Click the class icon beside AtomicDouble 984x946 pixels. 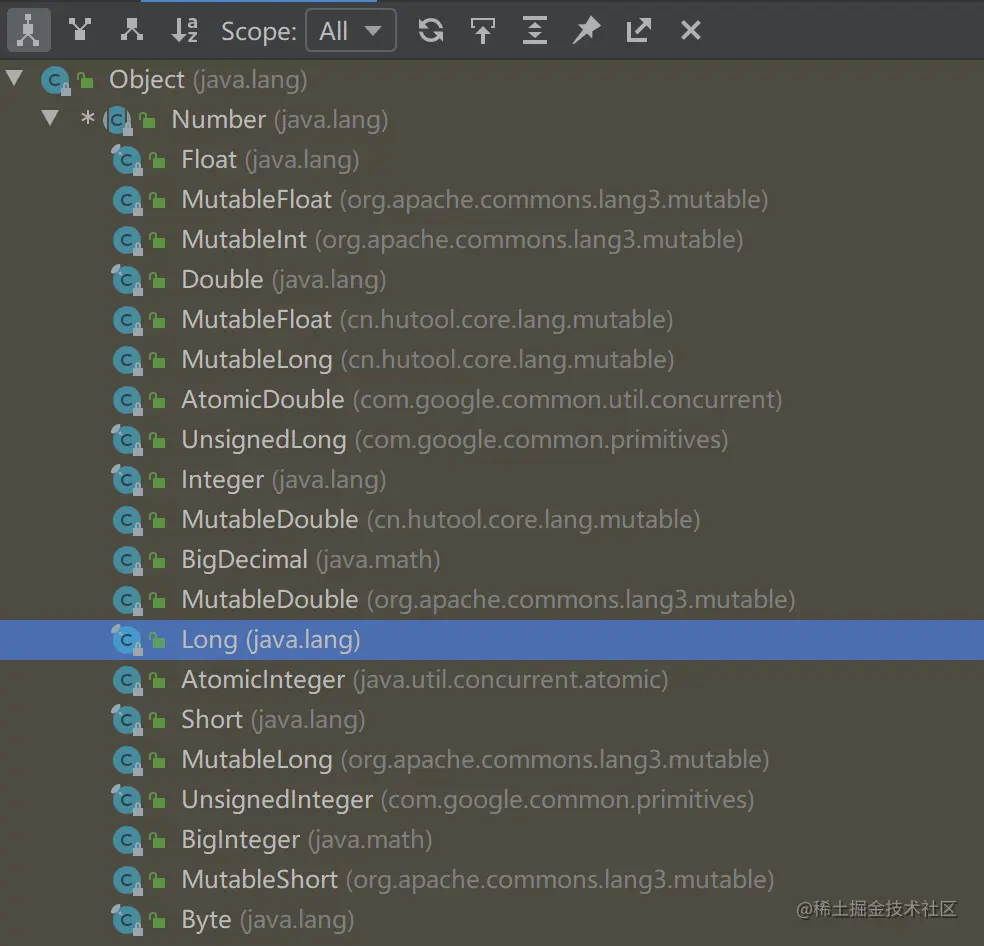pos(127,400)
